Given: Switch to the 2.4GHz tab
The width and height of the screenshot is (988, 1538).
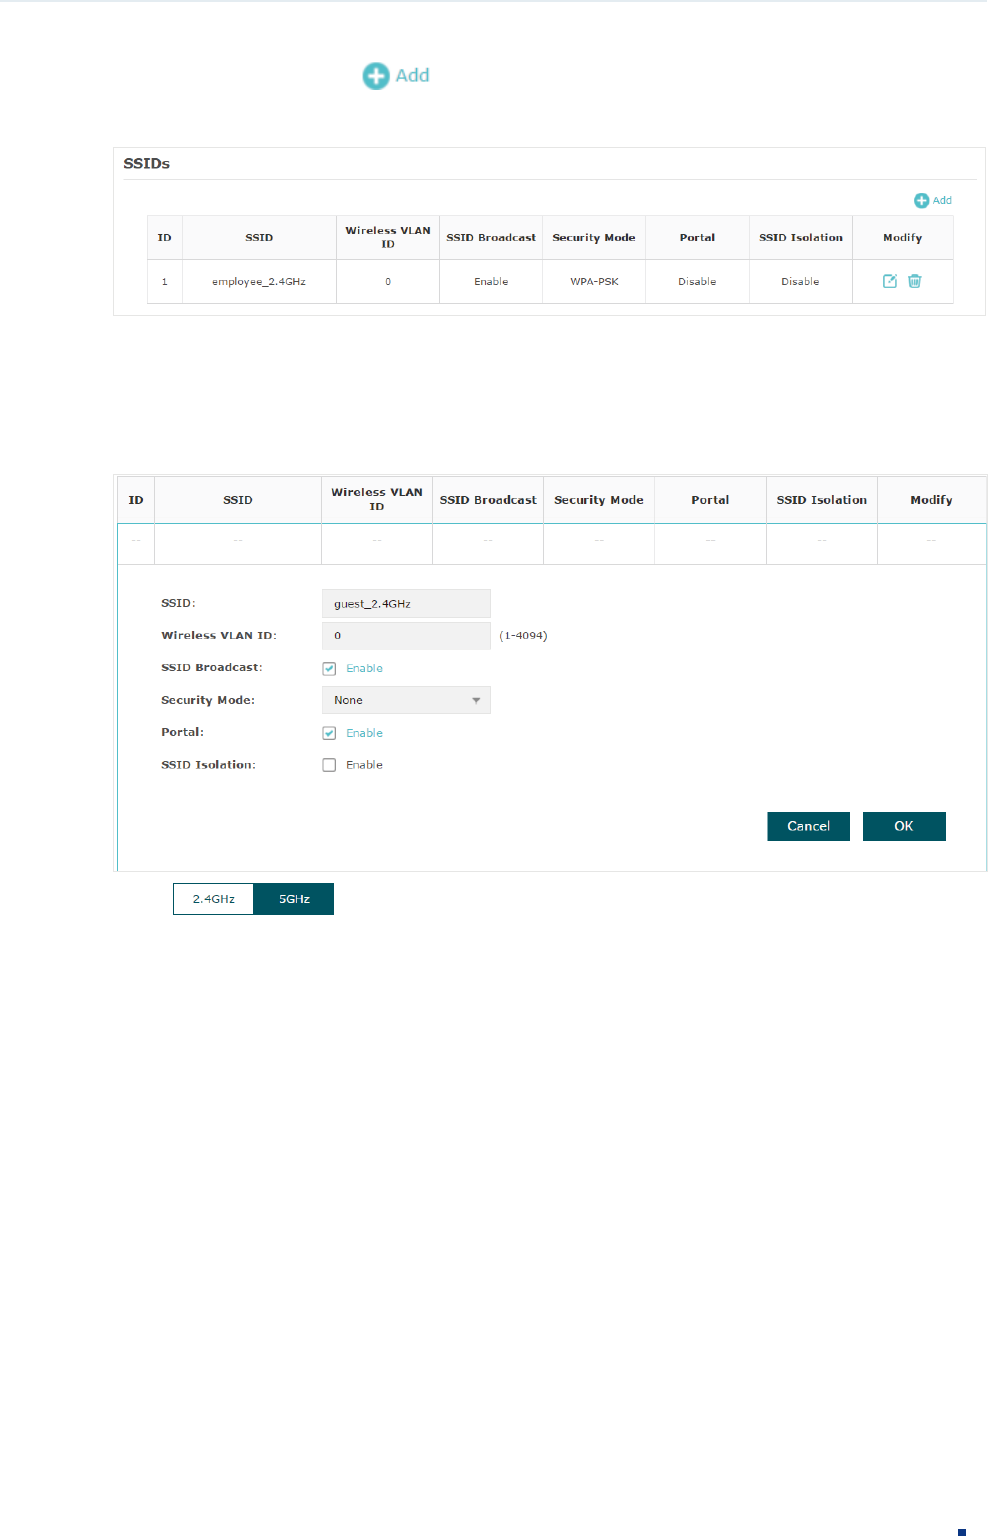Looking at the screenshot, I should [x=213, y=899].
